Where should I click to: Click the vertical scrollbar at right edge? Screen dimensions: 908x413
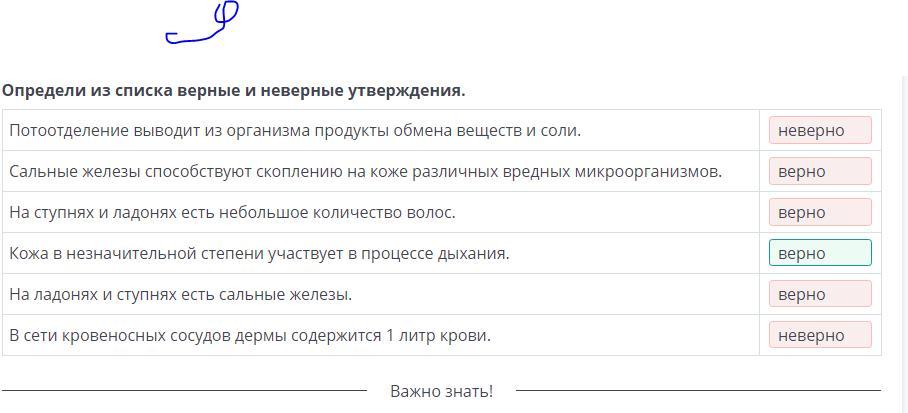pos(905,244)
